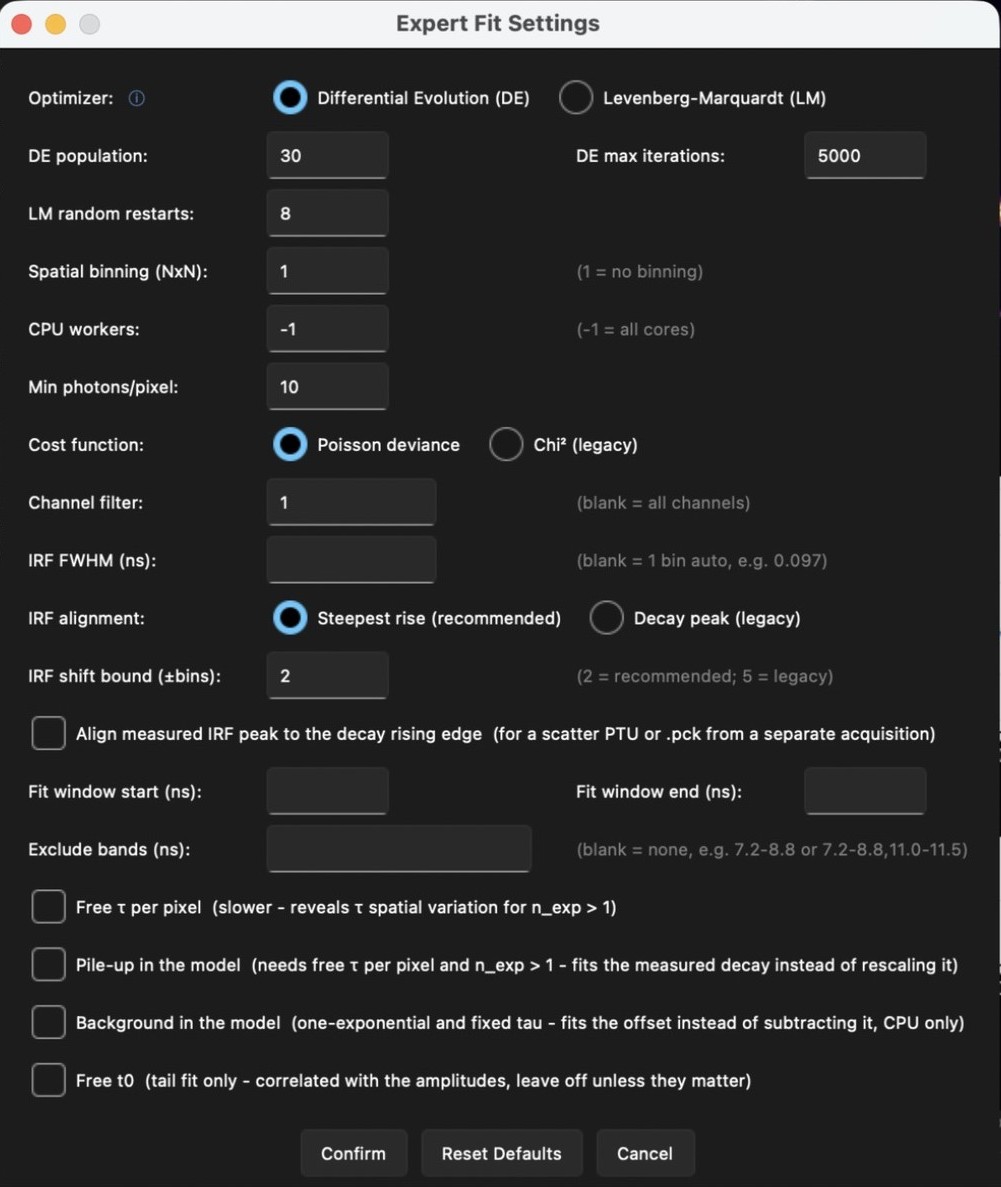Click the Optimizer info icon
This screenshot has width=1001, height=1187.
pyautogui.click(x=136, y=98)
